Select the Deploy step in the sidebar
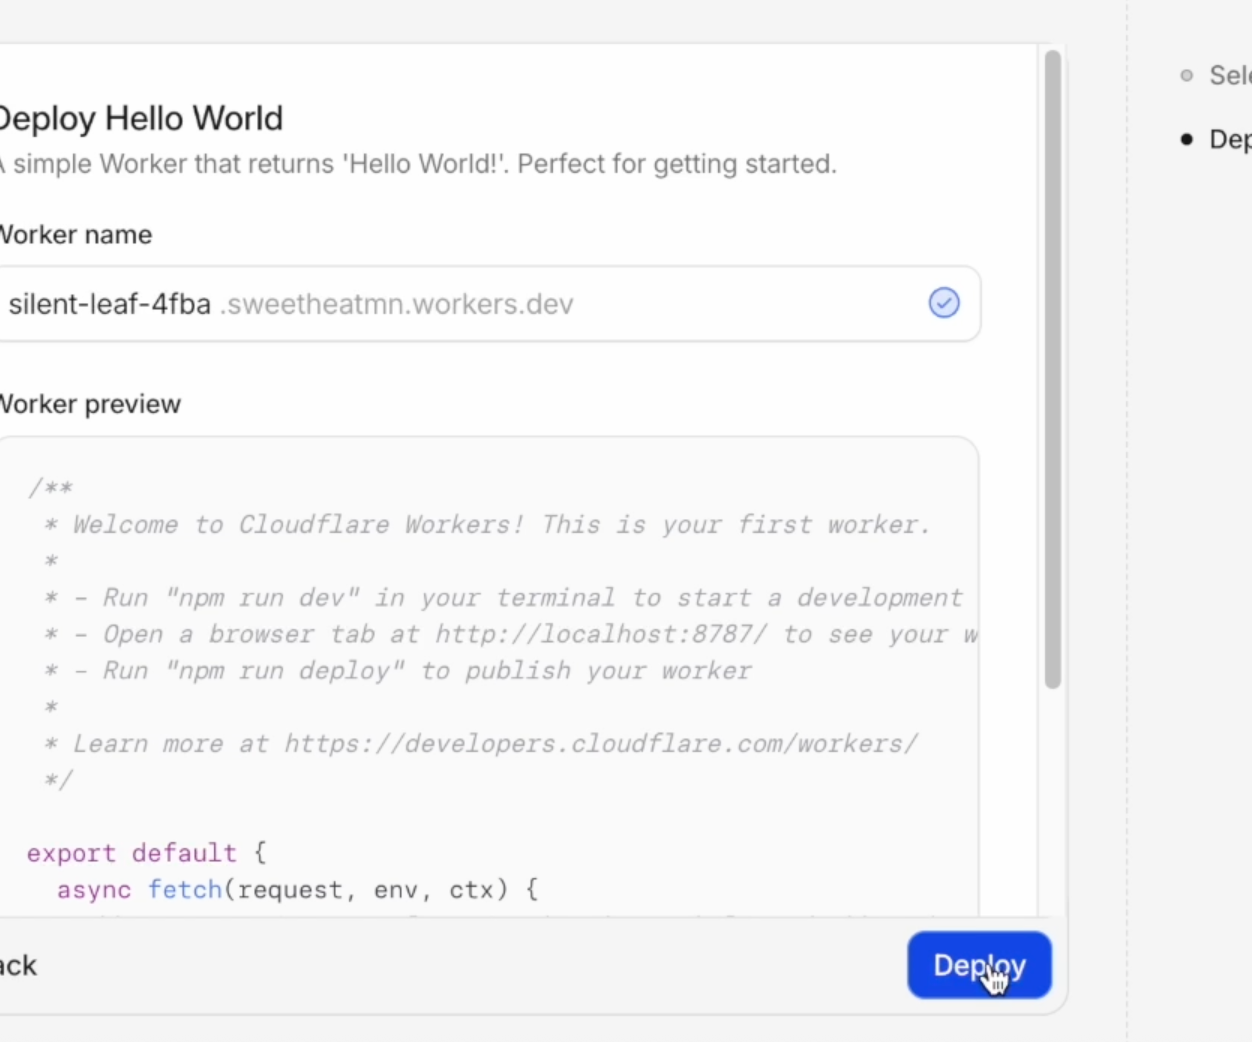1252x1042 pixels. [x=1230, y=139]
